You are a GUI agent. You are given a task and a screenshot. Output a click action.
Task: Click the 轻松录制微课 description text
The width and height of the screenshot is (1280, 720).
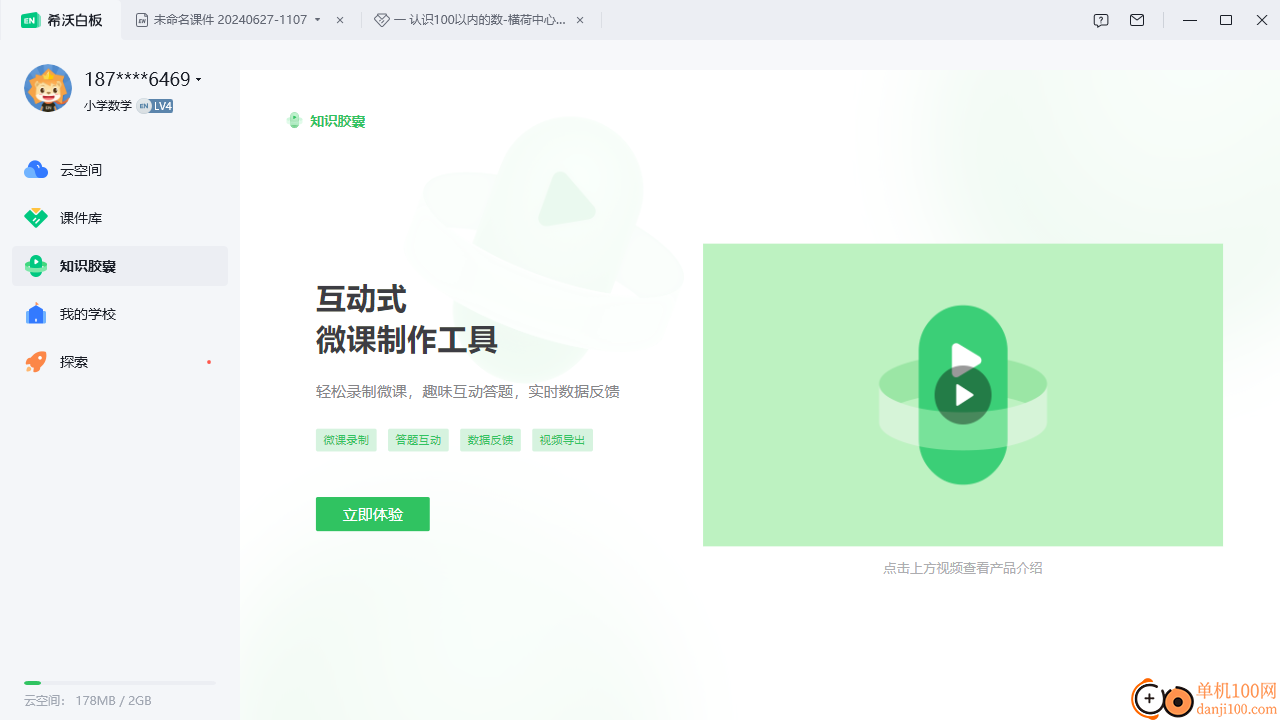[x=468, y=392]
